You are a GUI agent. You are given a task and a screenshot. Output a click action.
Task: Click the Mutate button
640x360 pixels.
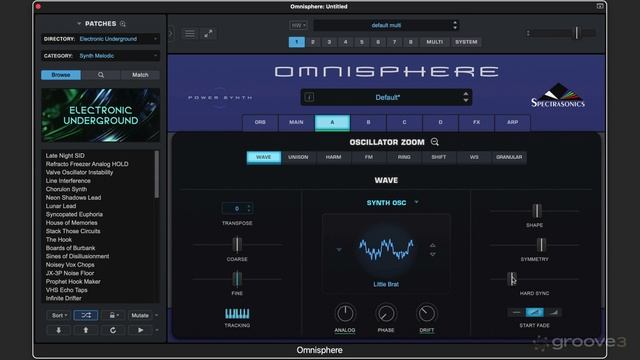coord(140,315)
